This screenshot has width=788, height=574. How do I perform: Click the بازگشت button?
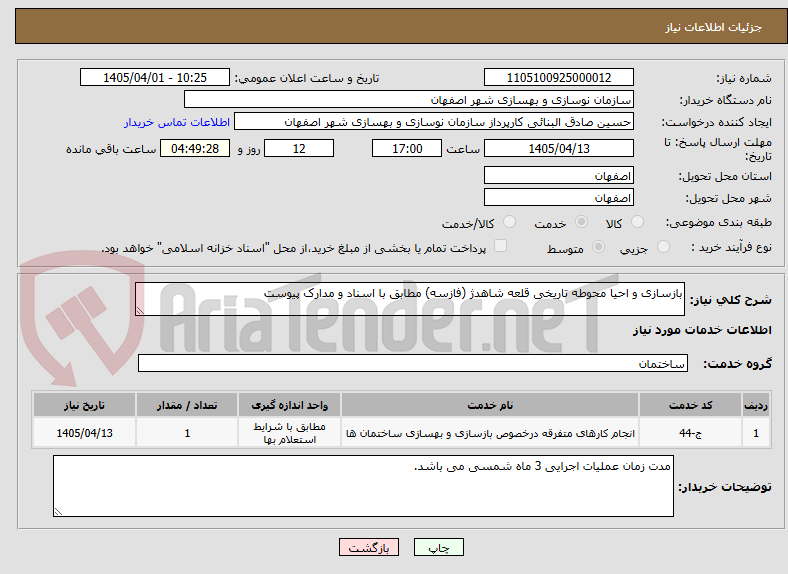point(369,547)
